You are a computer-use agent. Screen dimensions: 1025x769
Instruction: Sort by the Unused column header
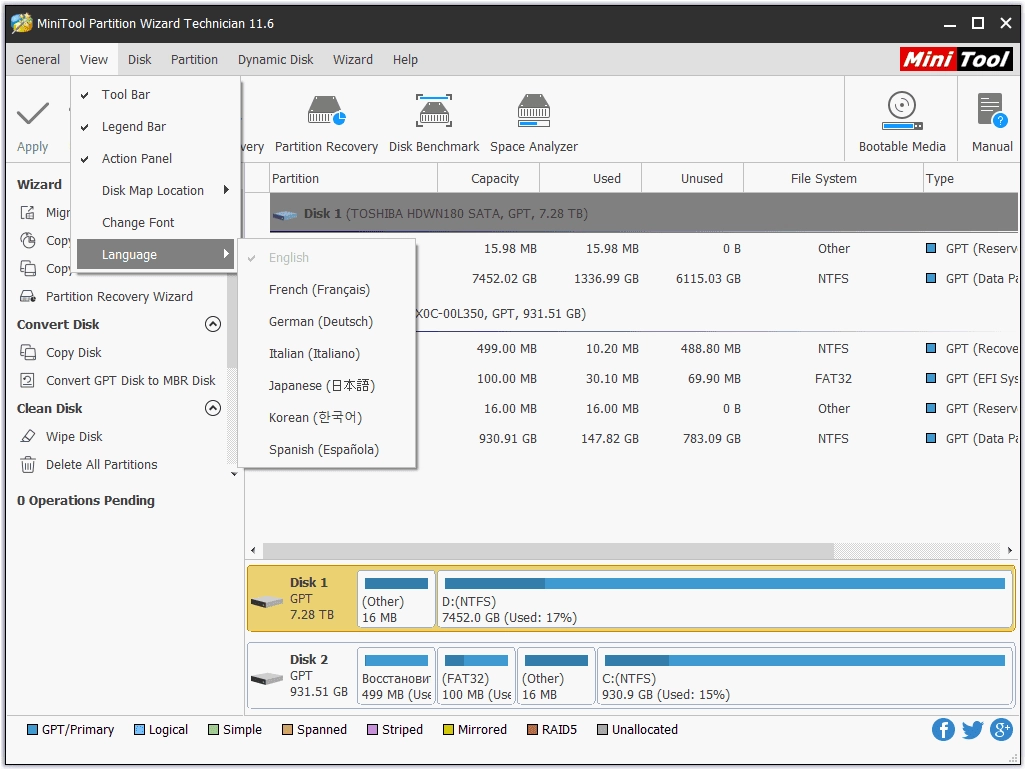pos(692,179)
